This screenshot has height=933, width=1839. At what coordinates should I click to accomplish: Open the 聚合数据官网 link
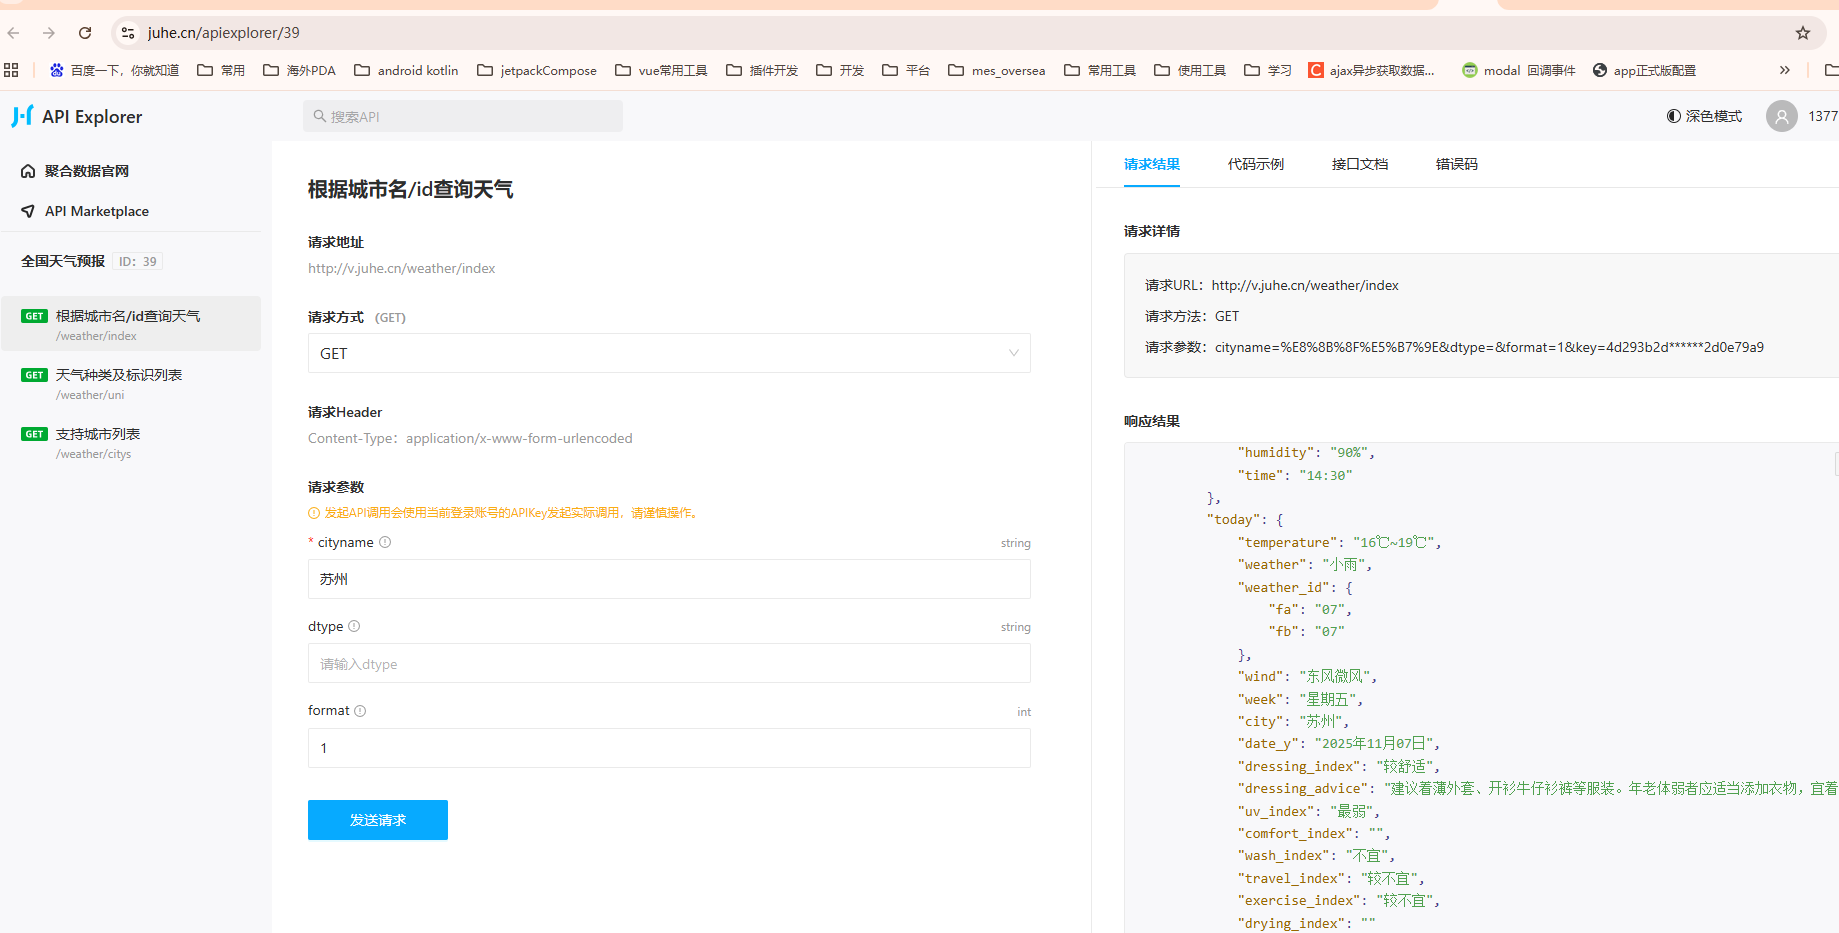point(75,171)
